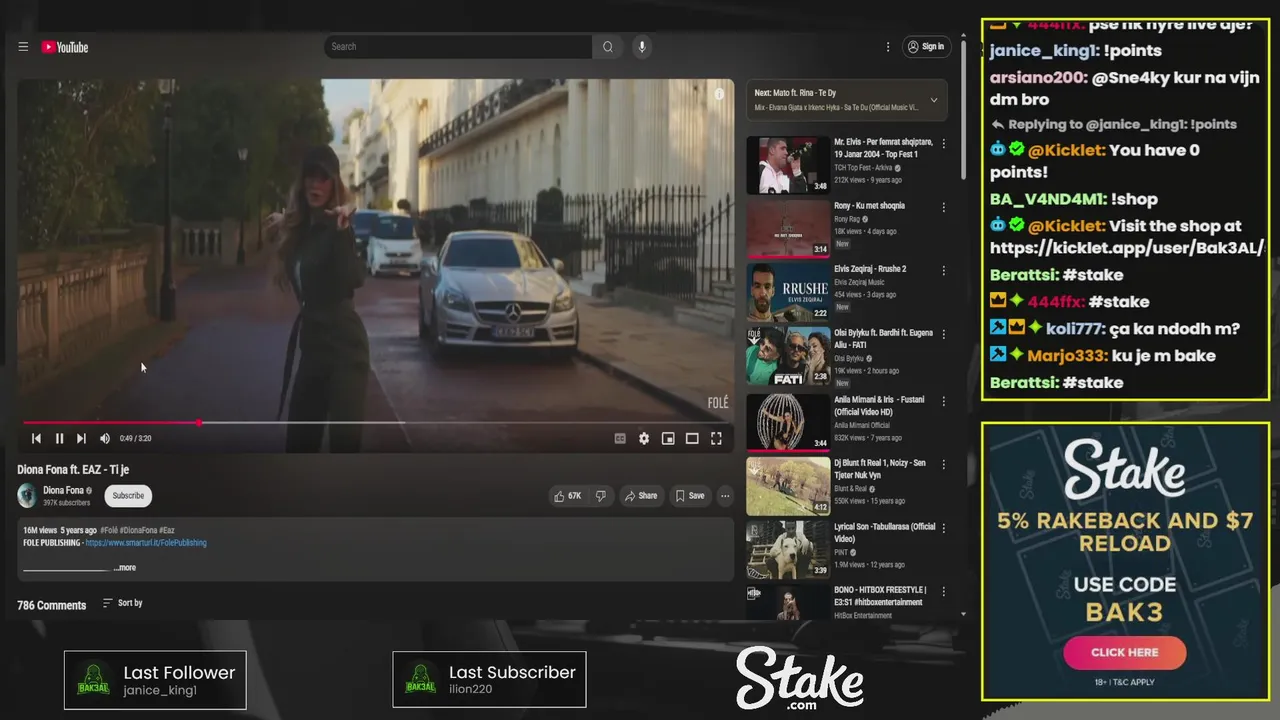Click koli777 username in chat
This screenshot has height=720, width=1280.
[1075, 328]
